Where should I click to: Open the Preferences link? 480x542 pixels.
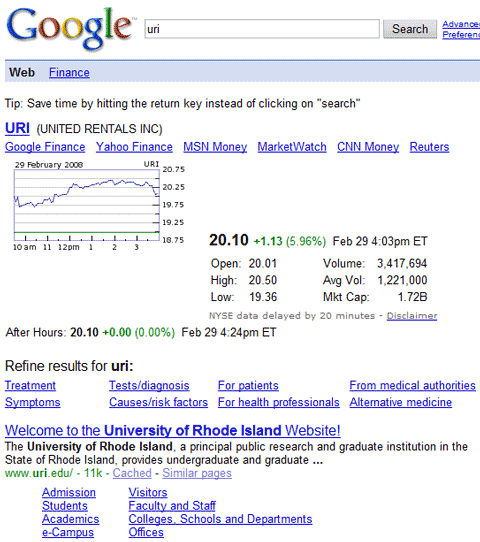coord(461,35)
